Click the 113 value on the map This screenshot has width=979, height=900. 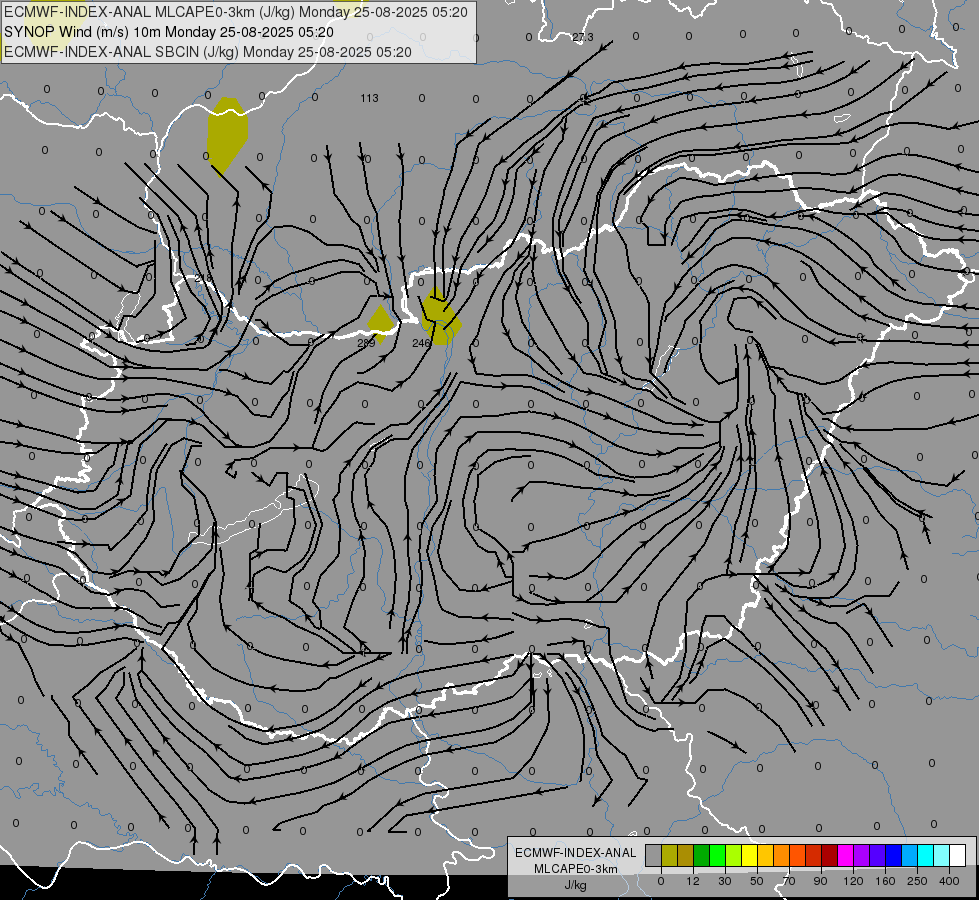coord(369,98)
